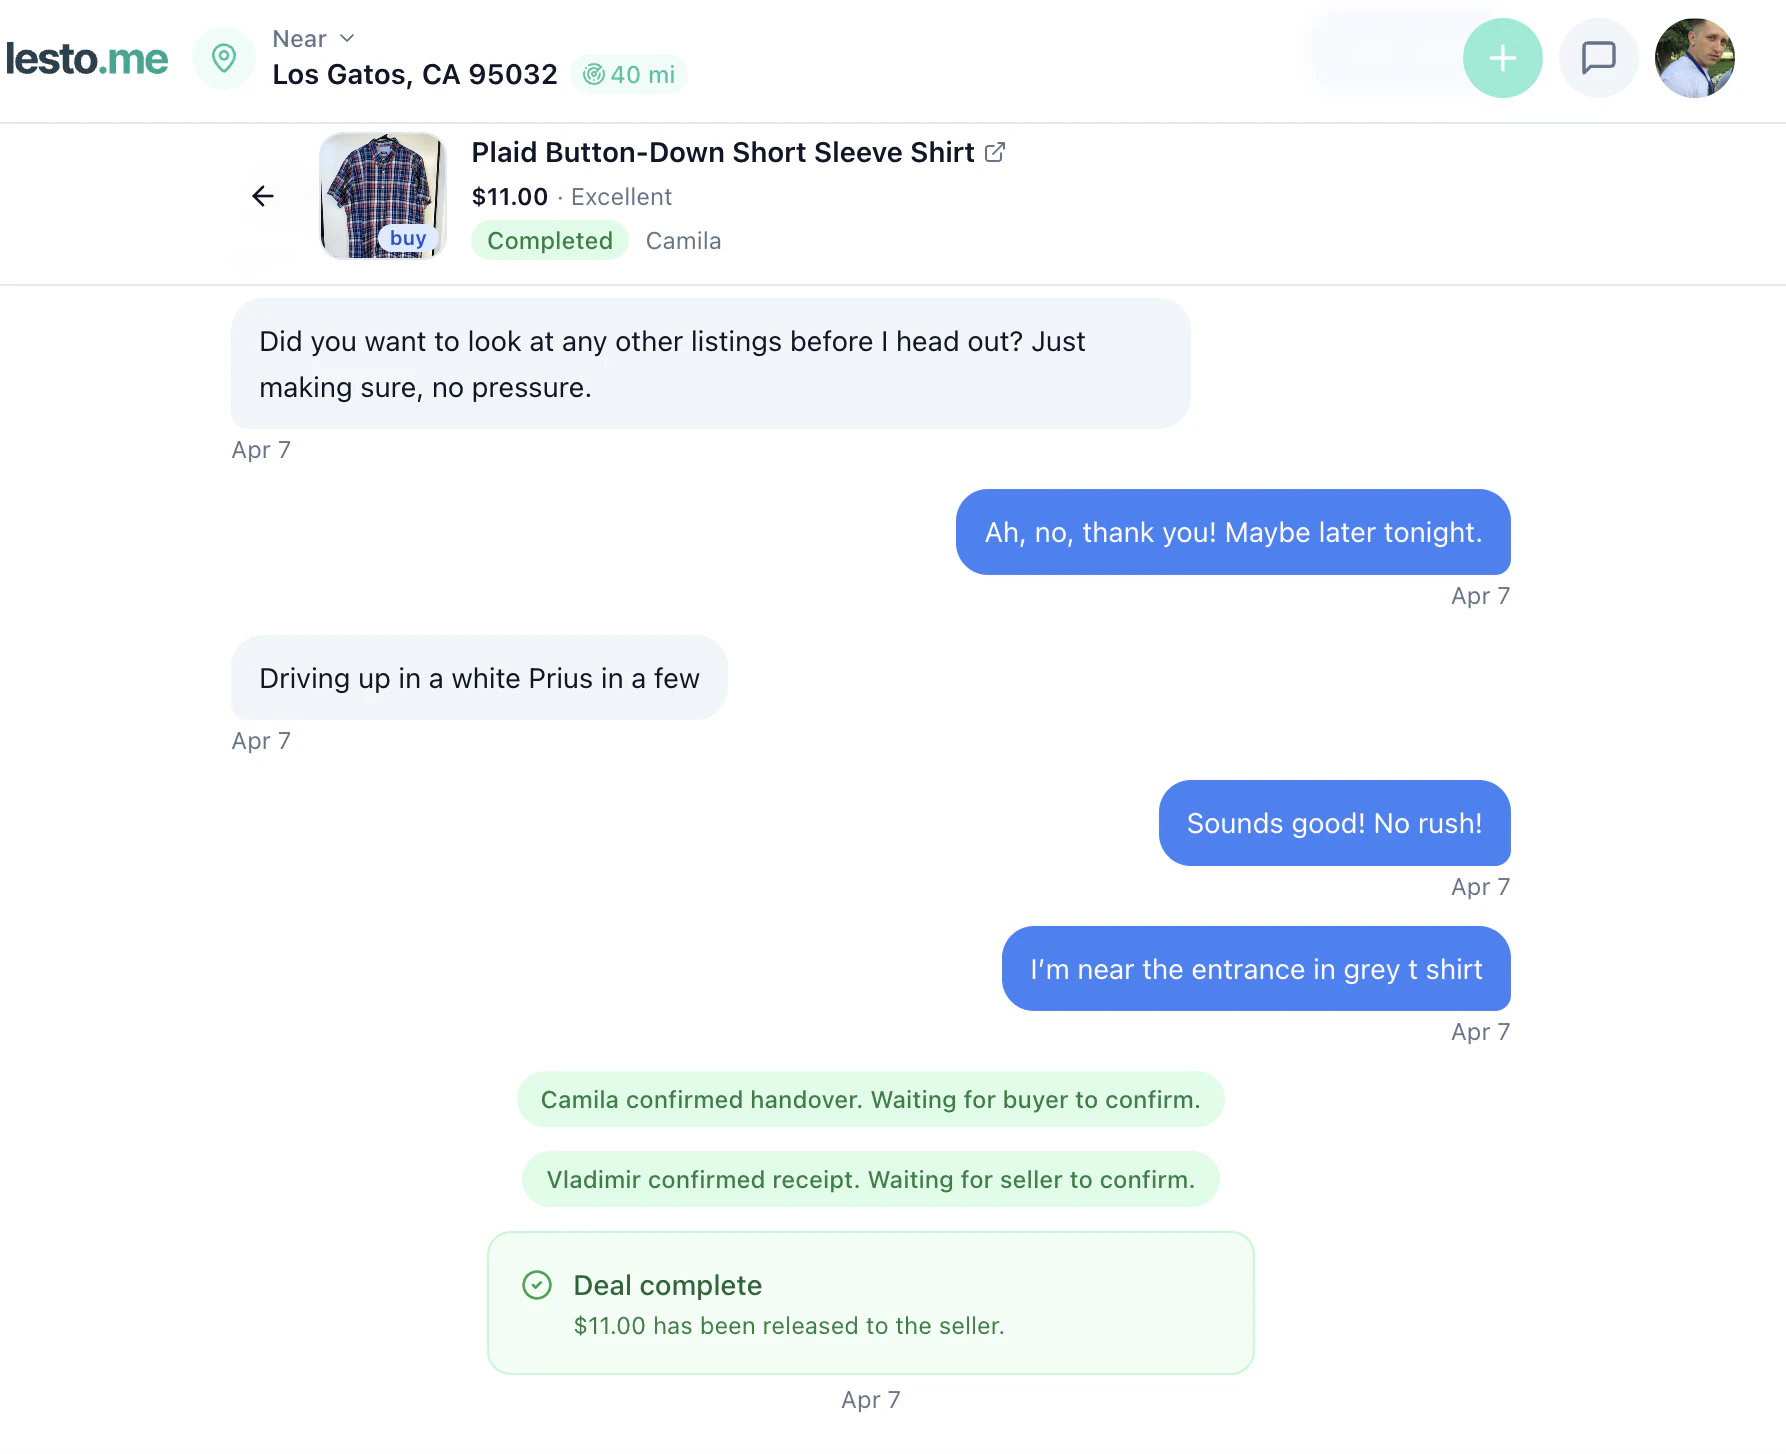Screen dimensions: 1786x1454
Task: Click the Completed status badge
Action: pos(550,241)
